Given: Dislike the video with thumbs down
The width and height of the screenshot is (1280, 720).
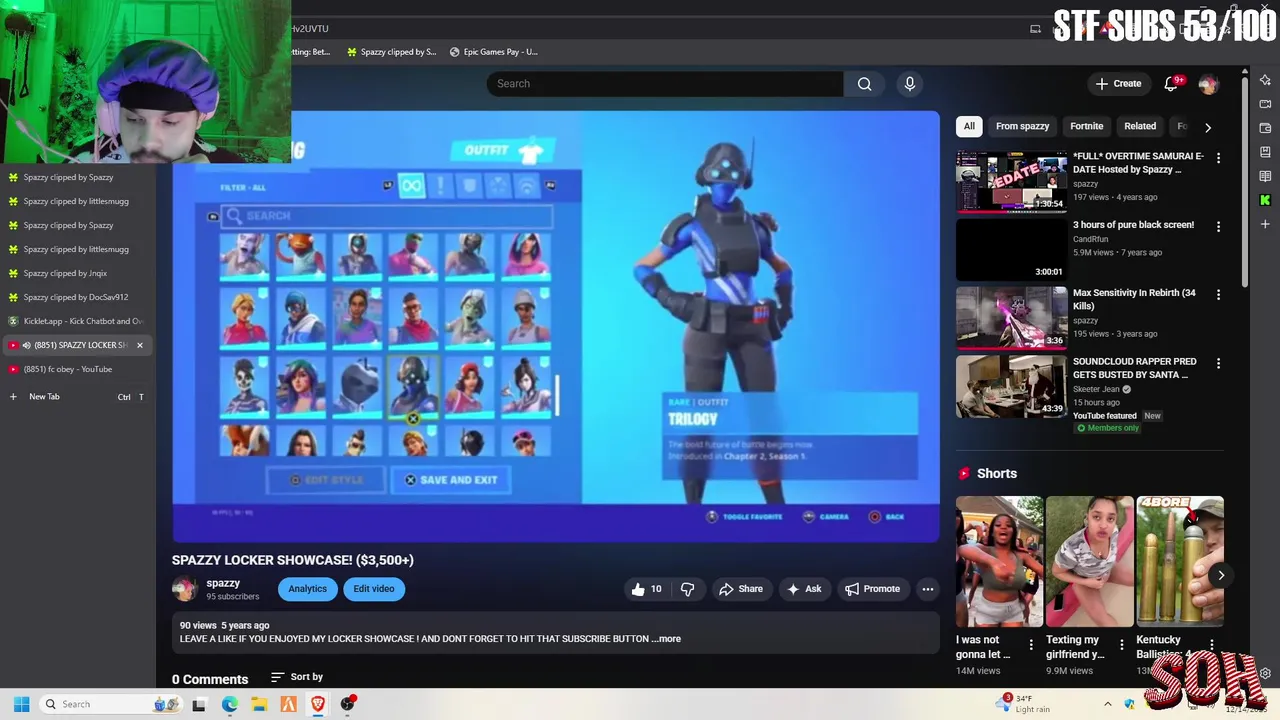Looking at the screenshot, I should (687, 589).
